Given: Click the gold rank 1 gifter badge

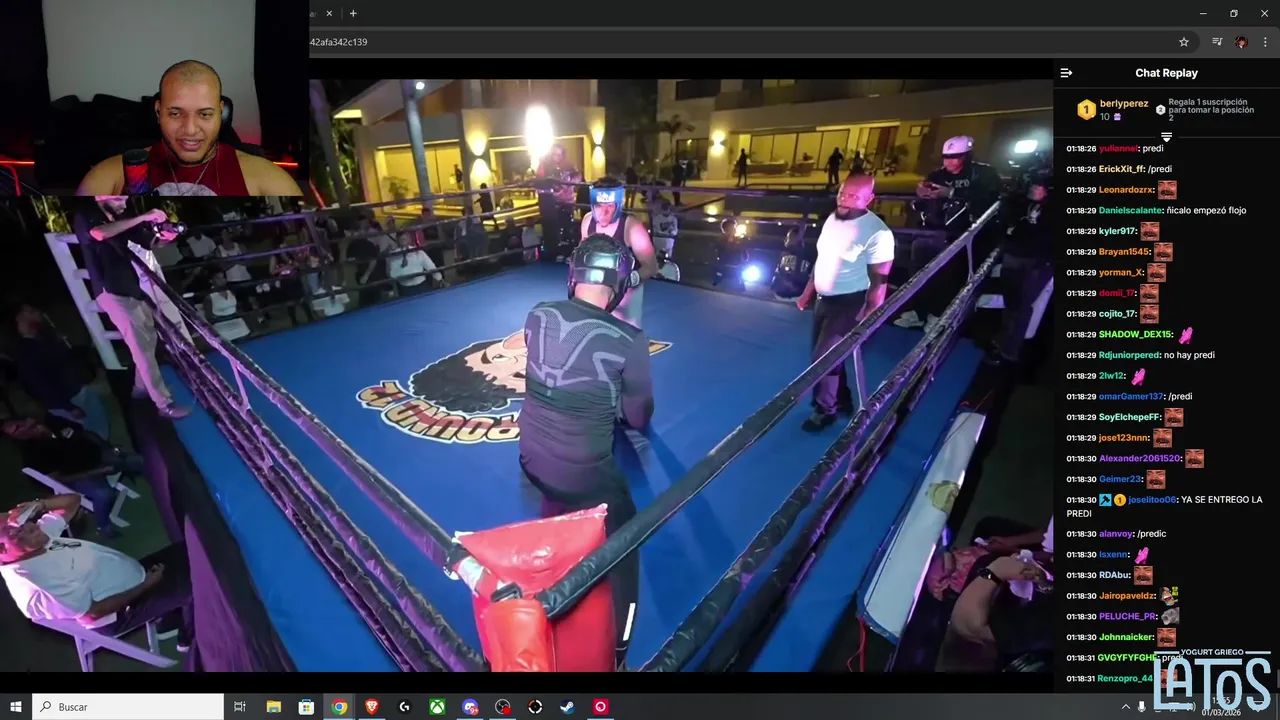Looking at the screenshot, I should point(1086,109).
